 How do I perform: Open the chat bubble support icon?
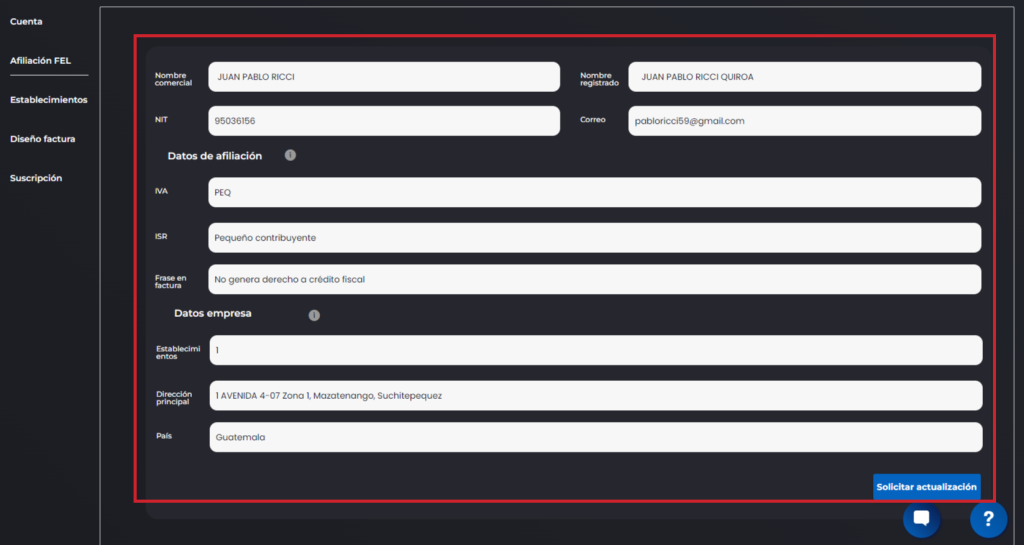coord(921,518)
